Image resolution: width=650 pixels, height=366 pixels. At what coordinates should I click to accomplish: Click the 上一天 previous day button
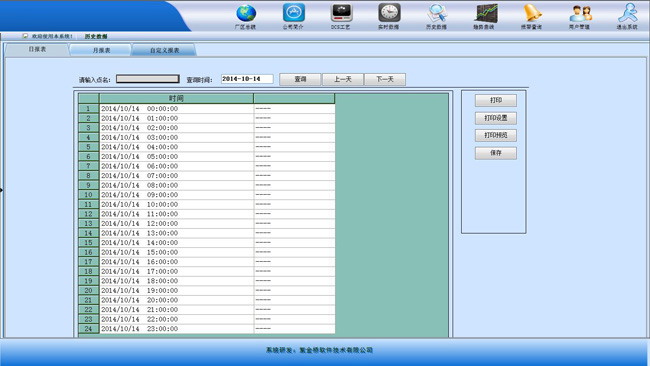343,79
